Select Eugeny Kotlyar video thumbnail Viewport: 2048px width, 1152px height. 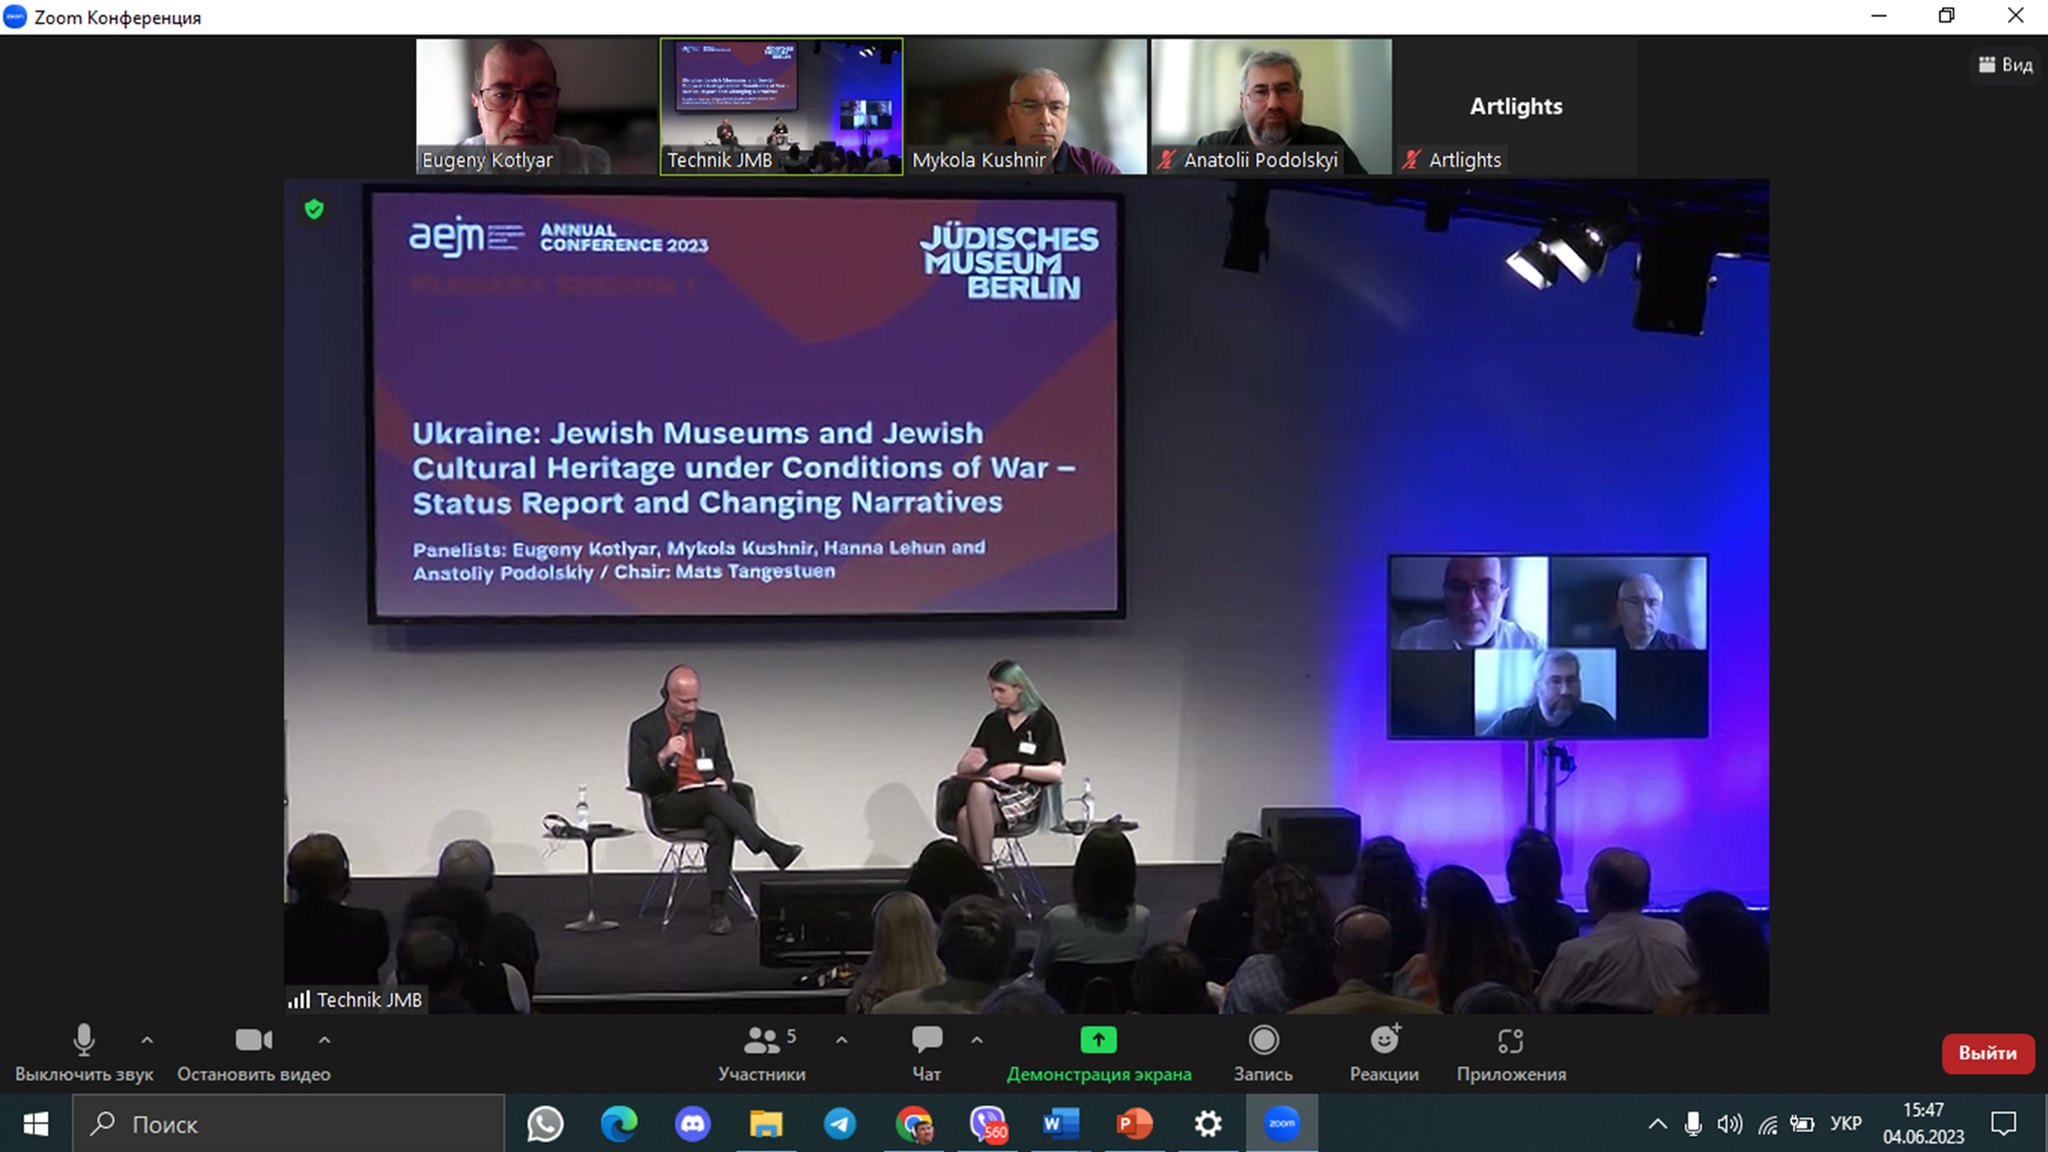click(535, 106)
